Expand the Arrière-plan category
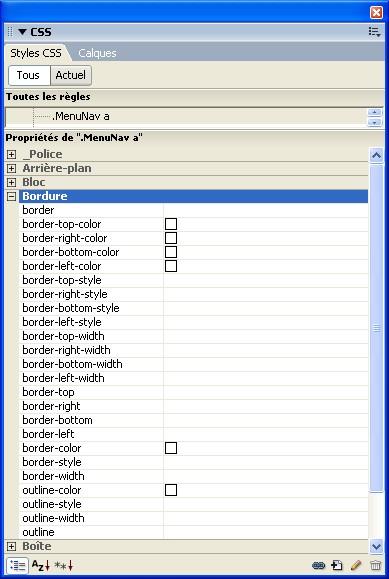This screenshot has width=389, height=579. point(11,168)
